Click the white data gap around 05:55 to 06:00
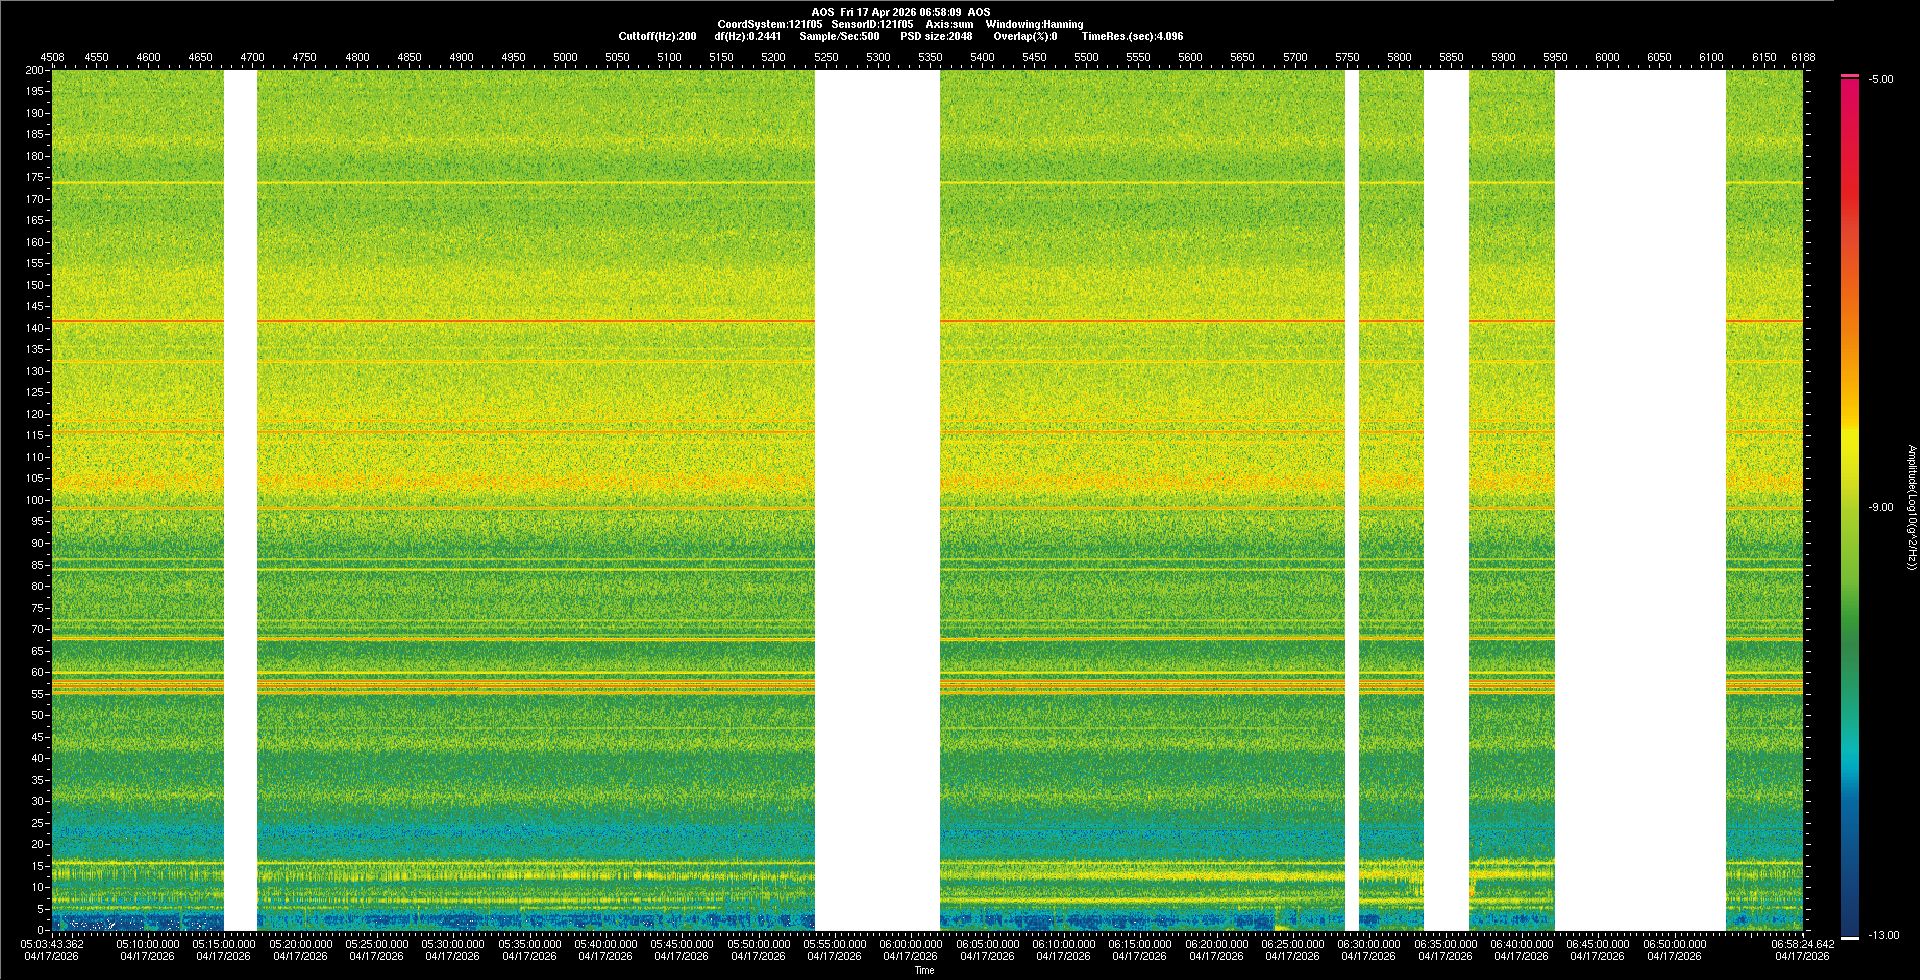Viewport: 1920px width, 980px height. coord(877,500)
